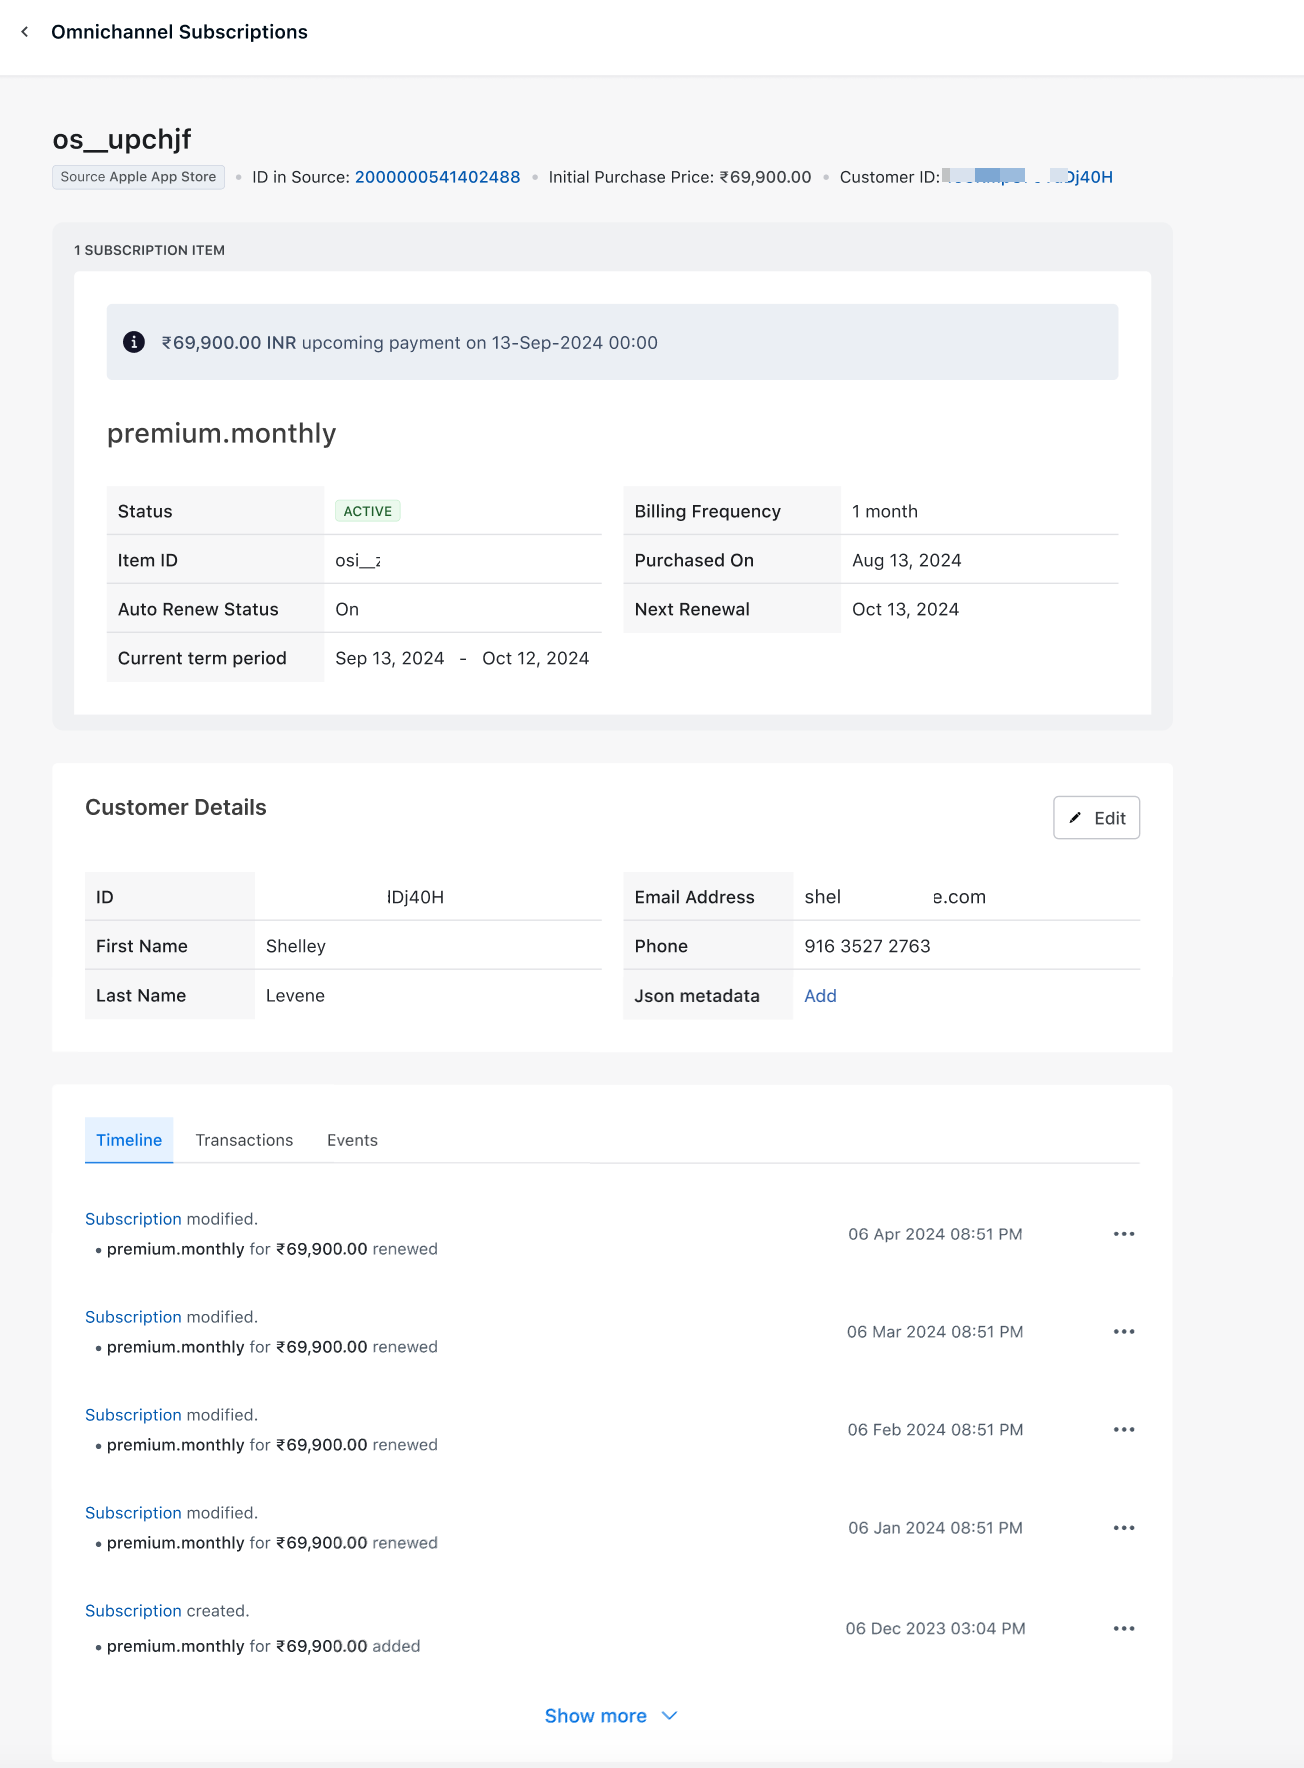This screenshot has height=1768, width=1304.
Task: Open more options for 06 Feb 2024 entry
Action: click(1124, 1430)
